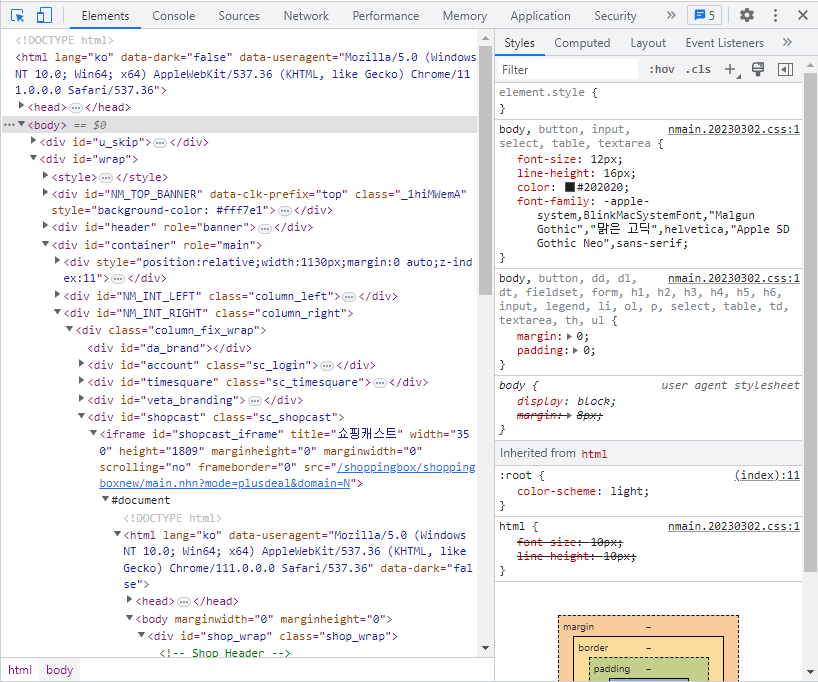Open the ellipsis actions beside body row
818x682 pixels.
(x=9, y=124)
